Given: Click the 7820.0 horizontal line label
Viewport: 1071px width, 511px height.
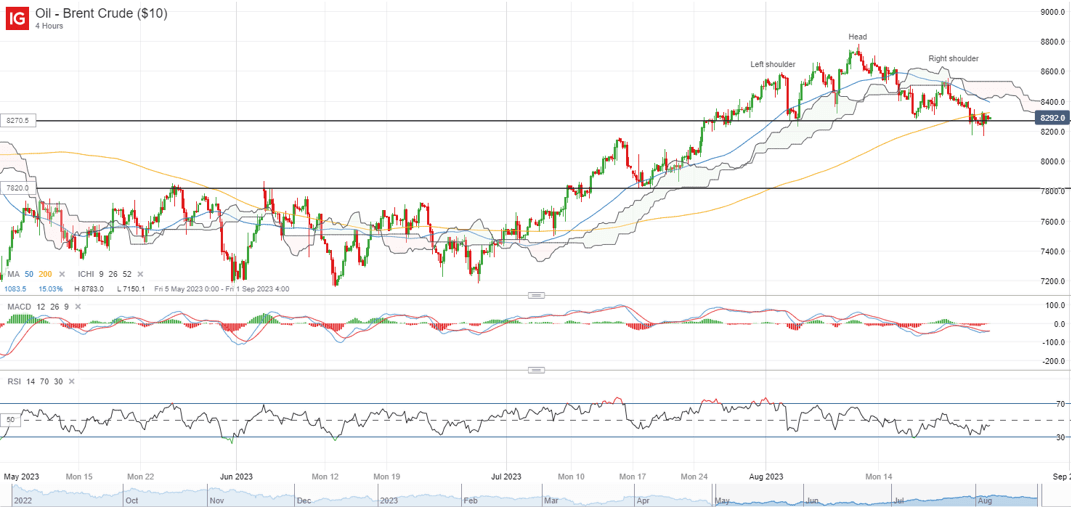Looking at the screenshot, I should click(x=19, y=187).
